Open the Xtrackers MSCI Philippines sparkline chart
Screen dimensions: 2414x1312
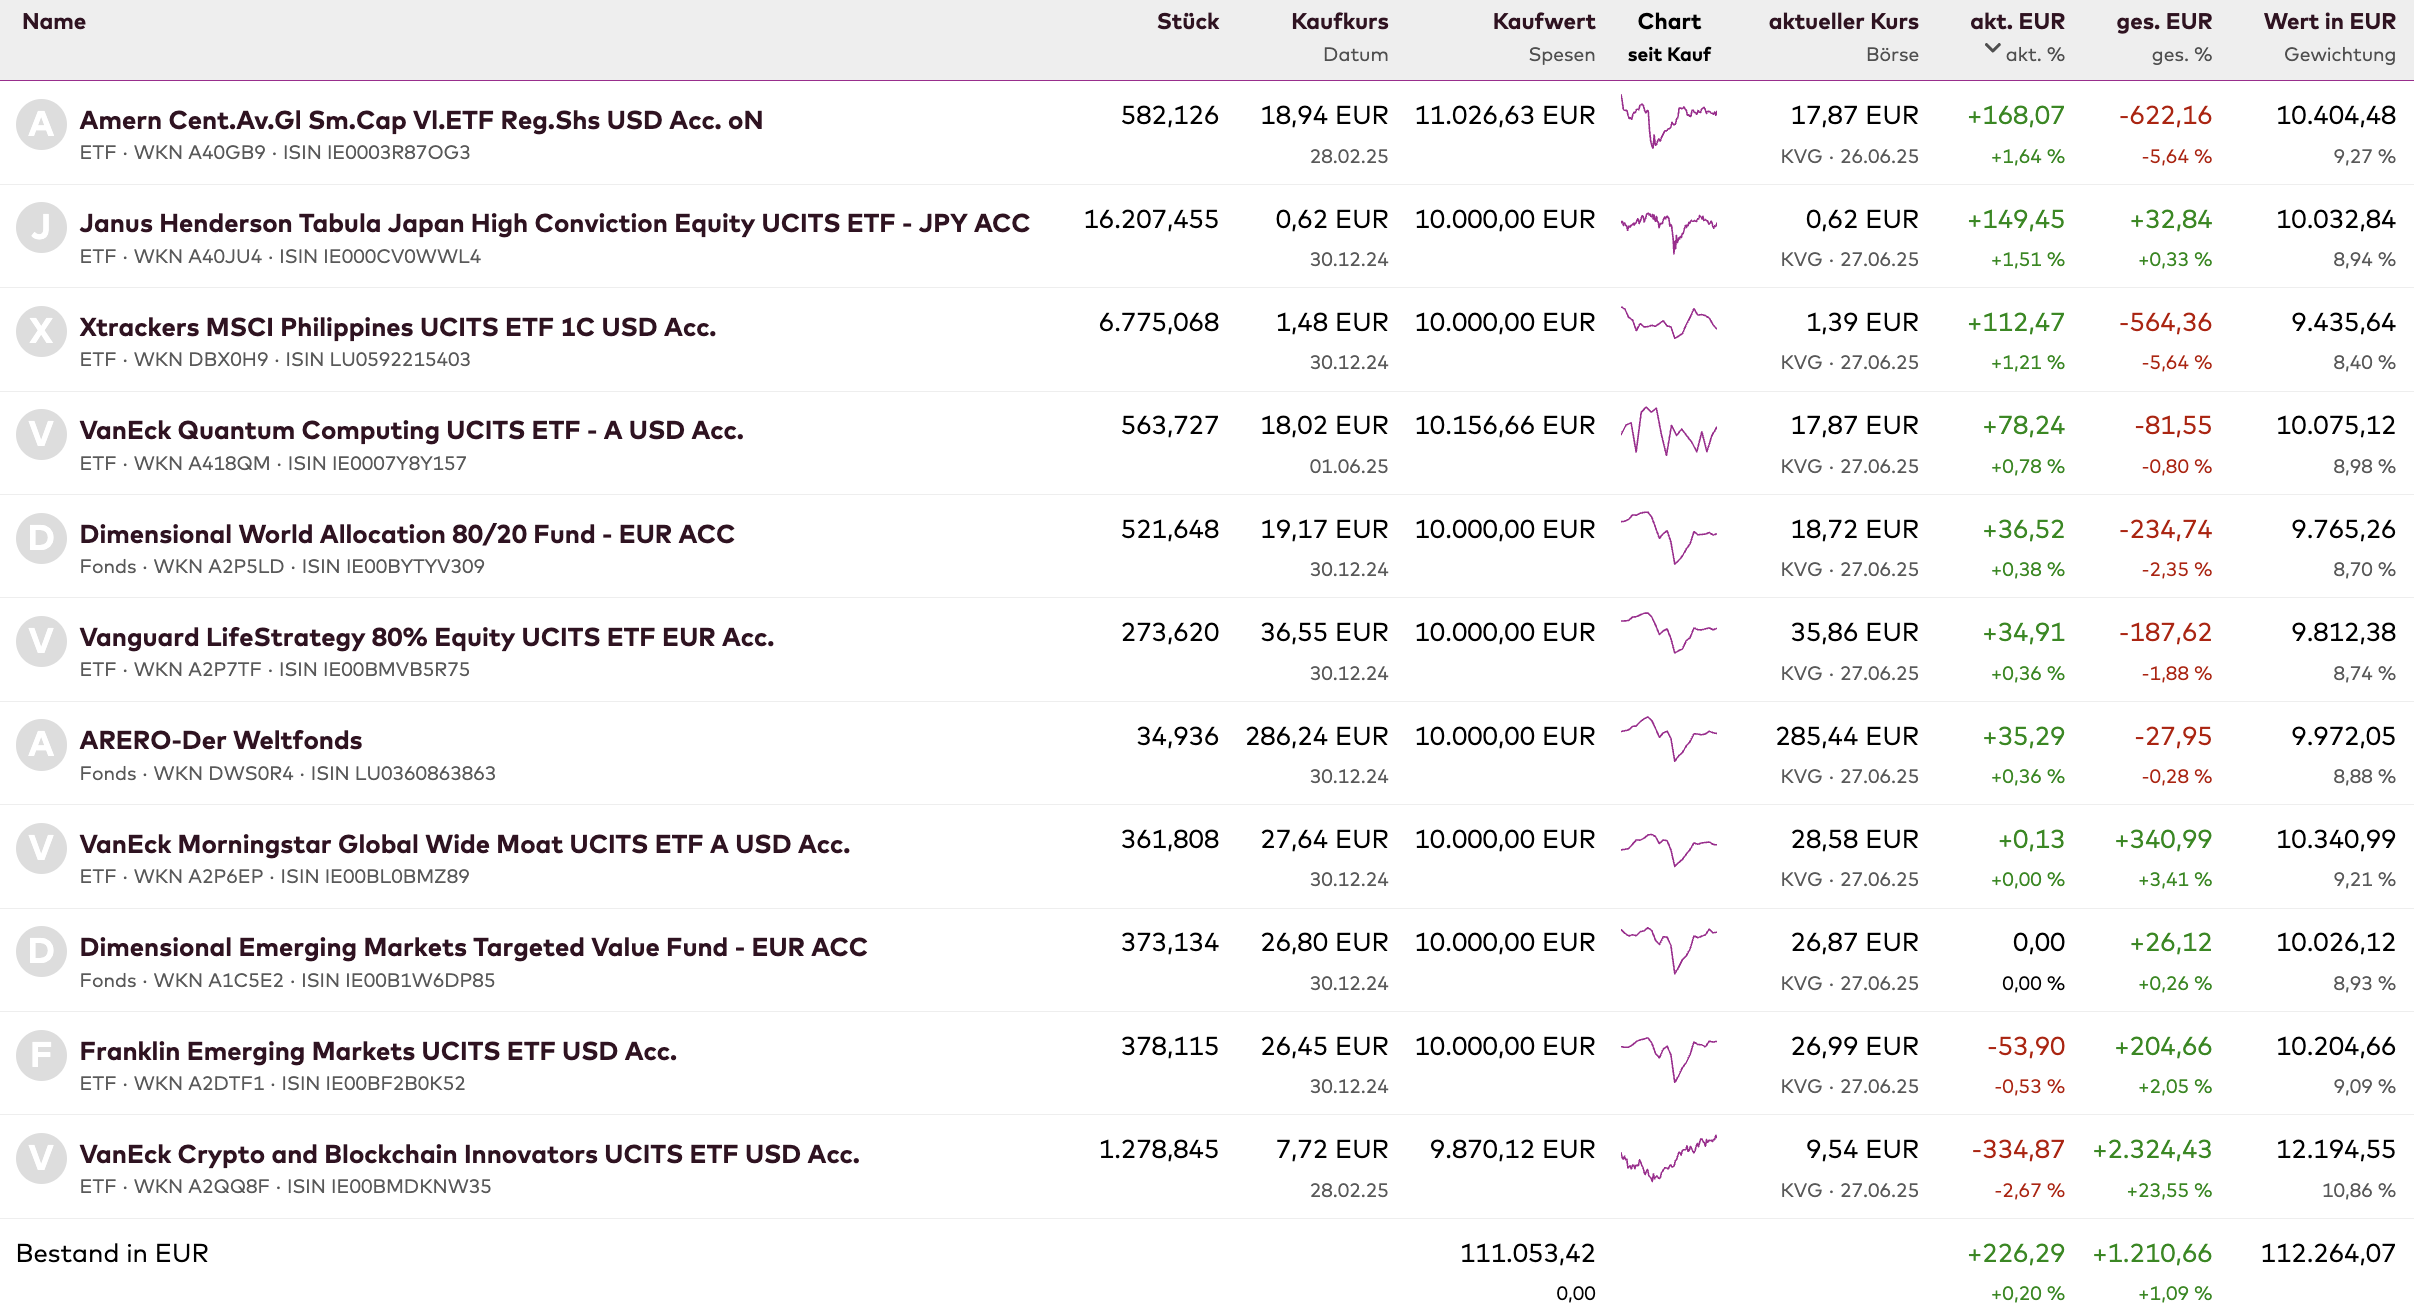(x=1668, y=324)
